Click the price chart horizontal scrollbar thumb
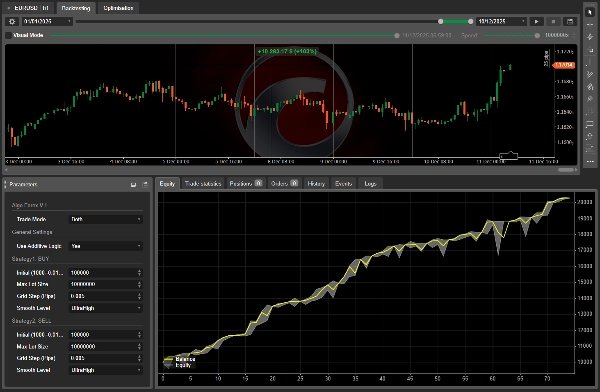 click(x=566, y=170)
